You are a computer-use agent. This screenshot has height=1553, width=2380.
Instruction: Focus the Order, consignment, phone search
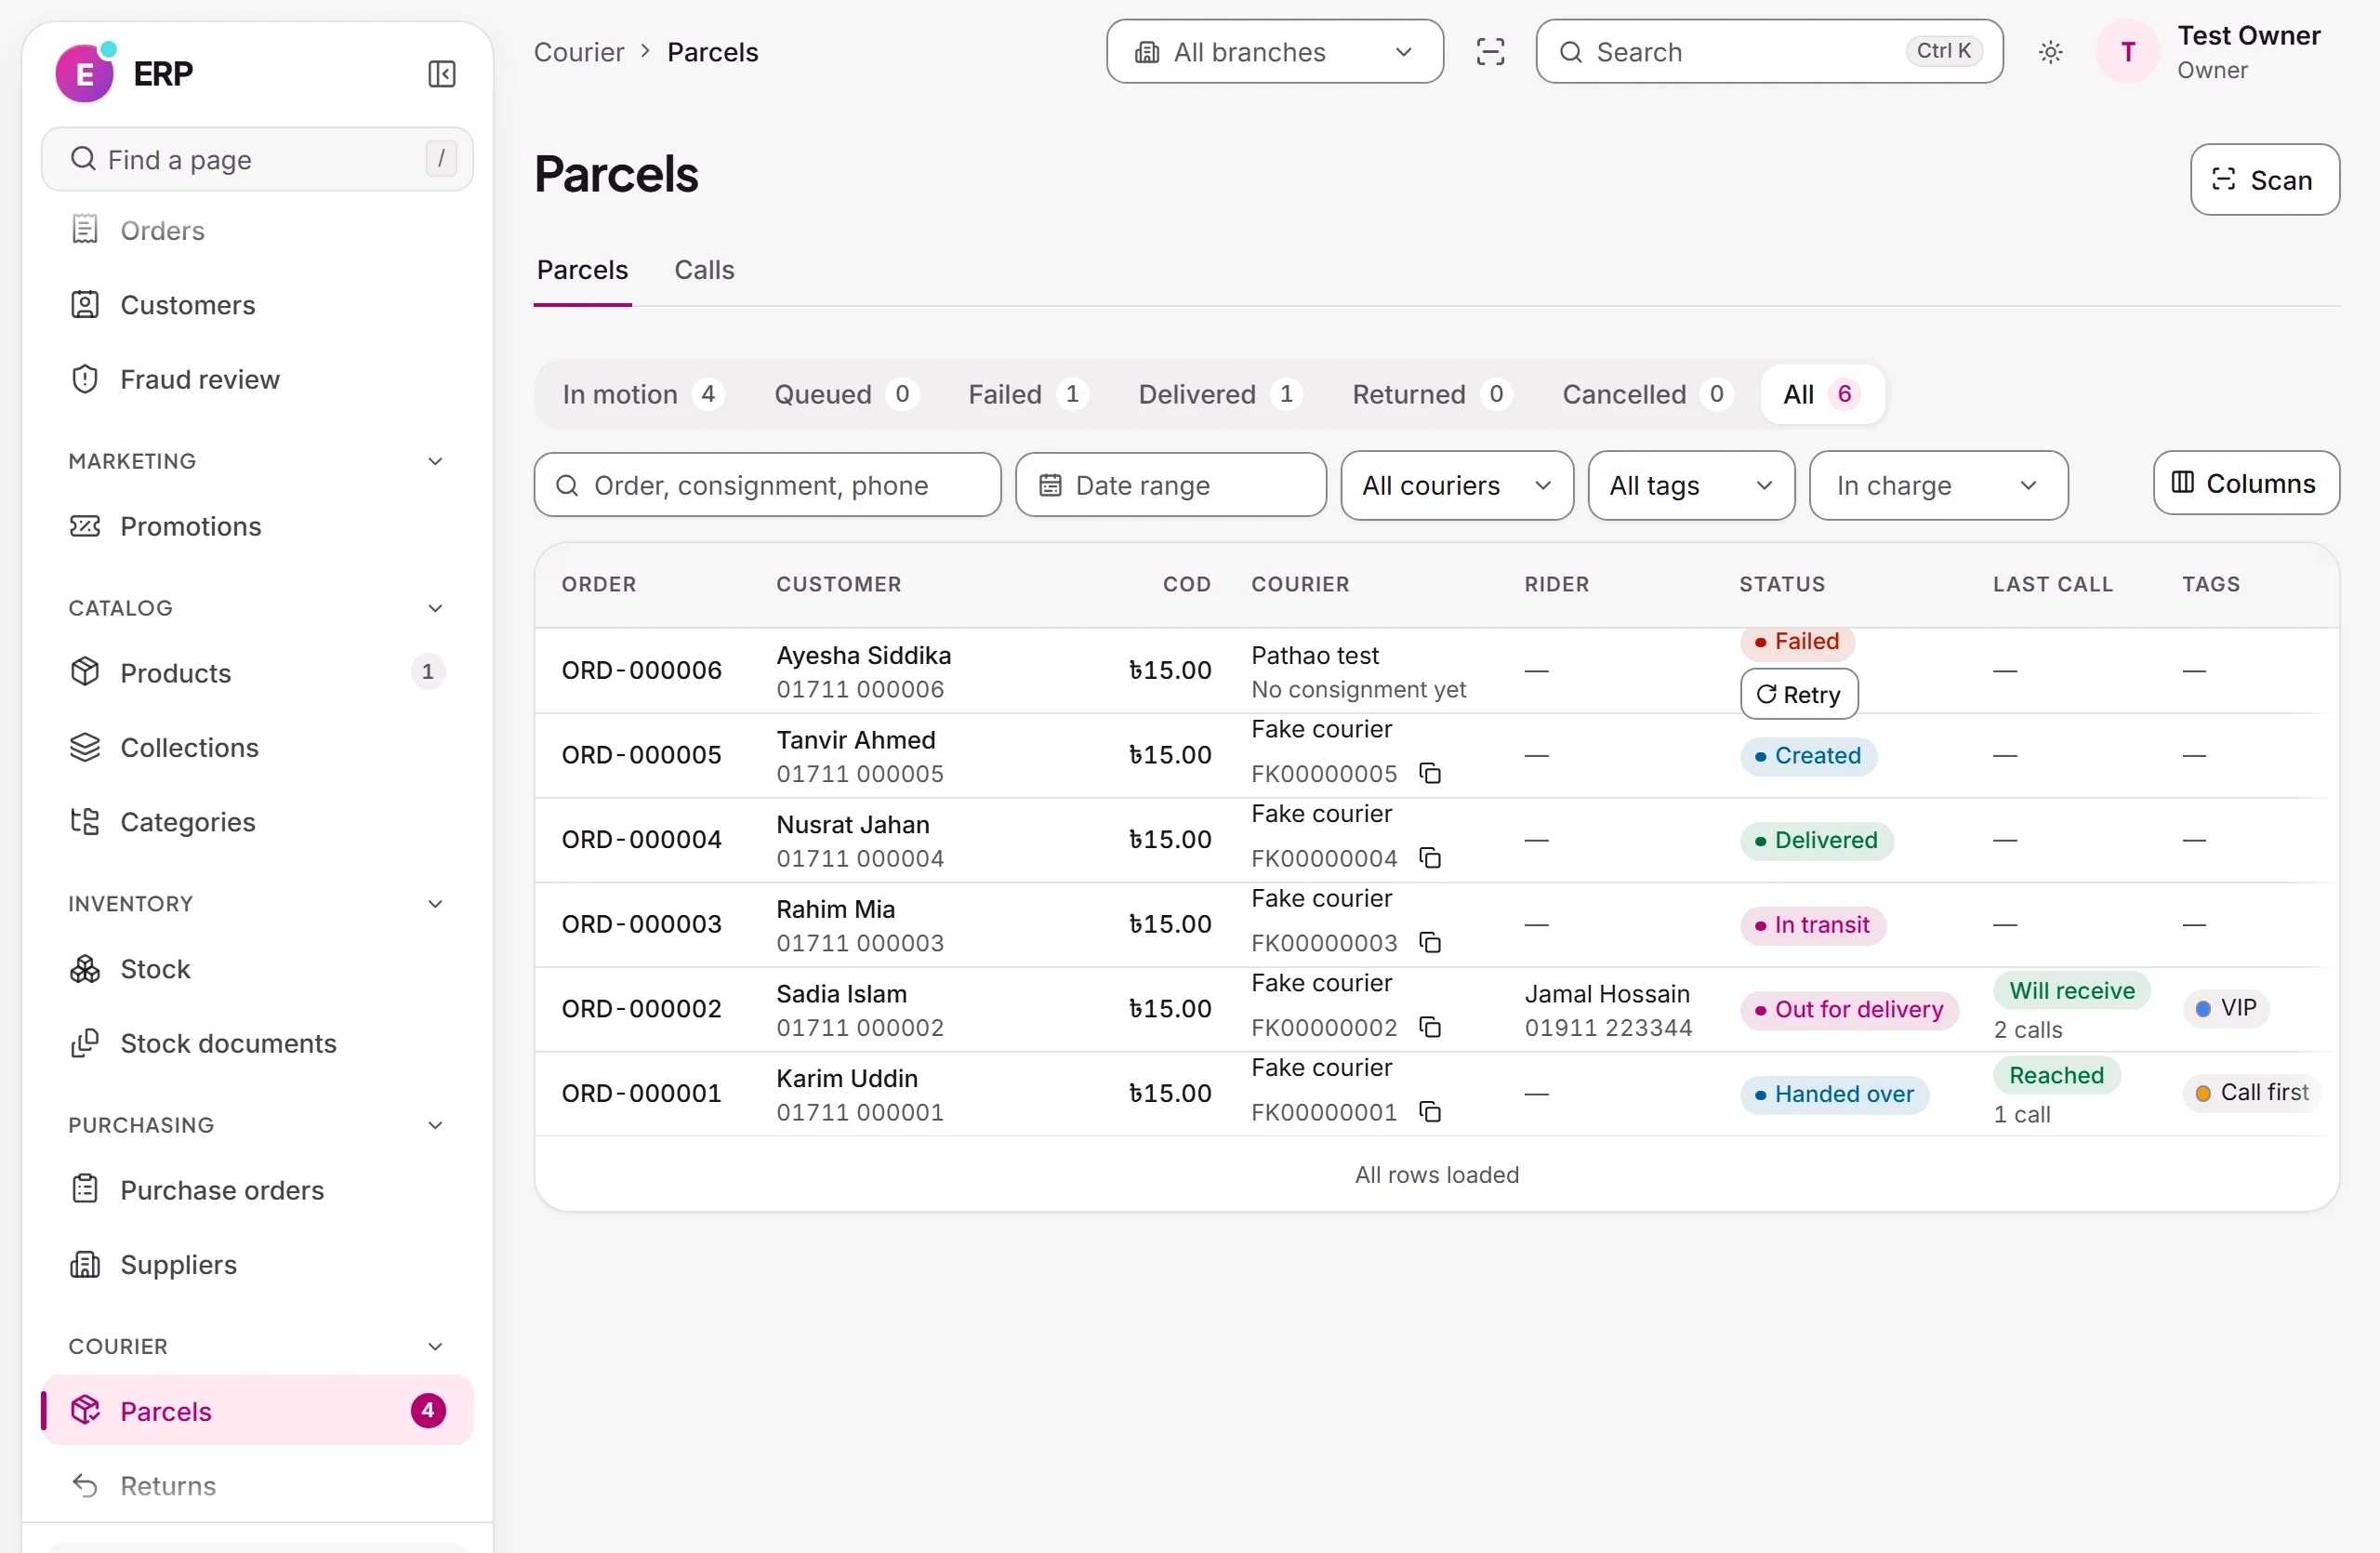tap(767, 485)
